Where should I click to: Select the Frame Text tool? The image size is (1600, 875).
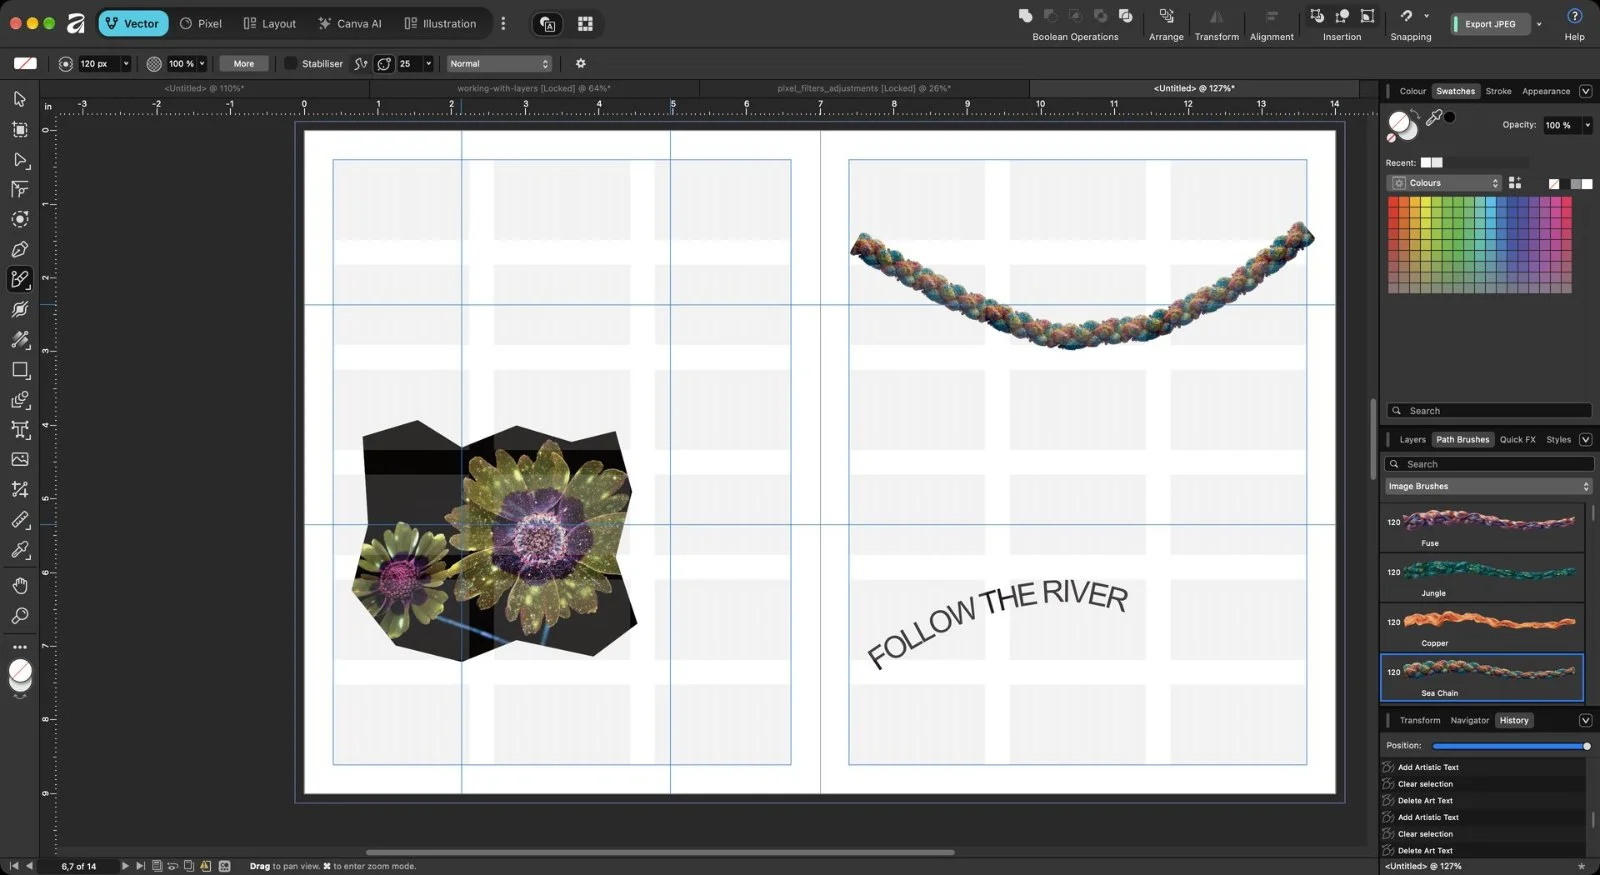pos(19,430)
